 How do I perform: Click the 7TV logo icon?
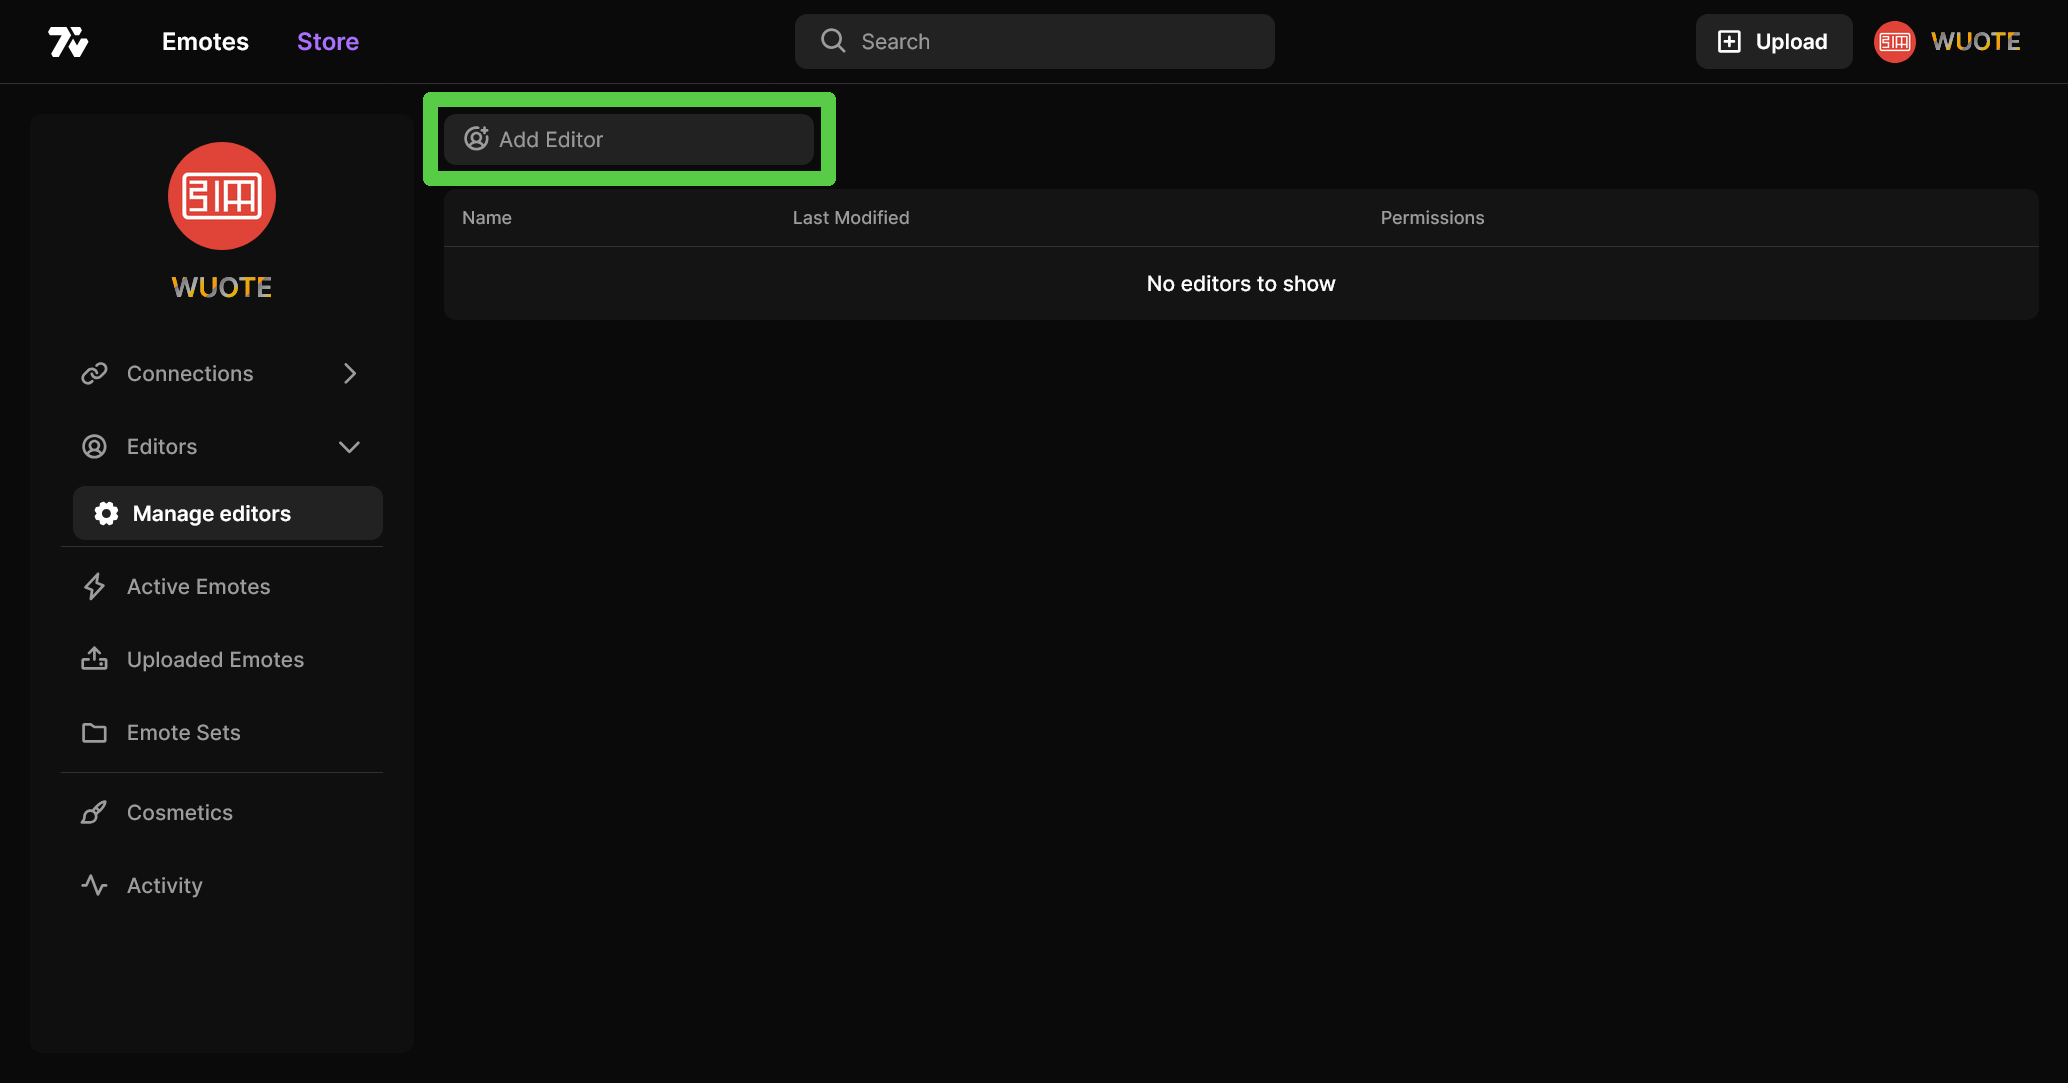coord(68,42)
